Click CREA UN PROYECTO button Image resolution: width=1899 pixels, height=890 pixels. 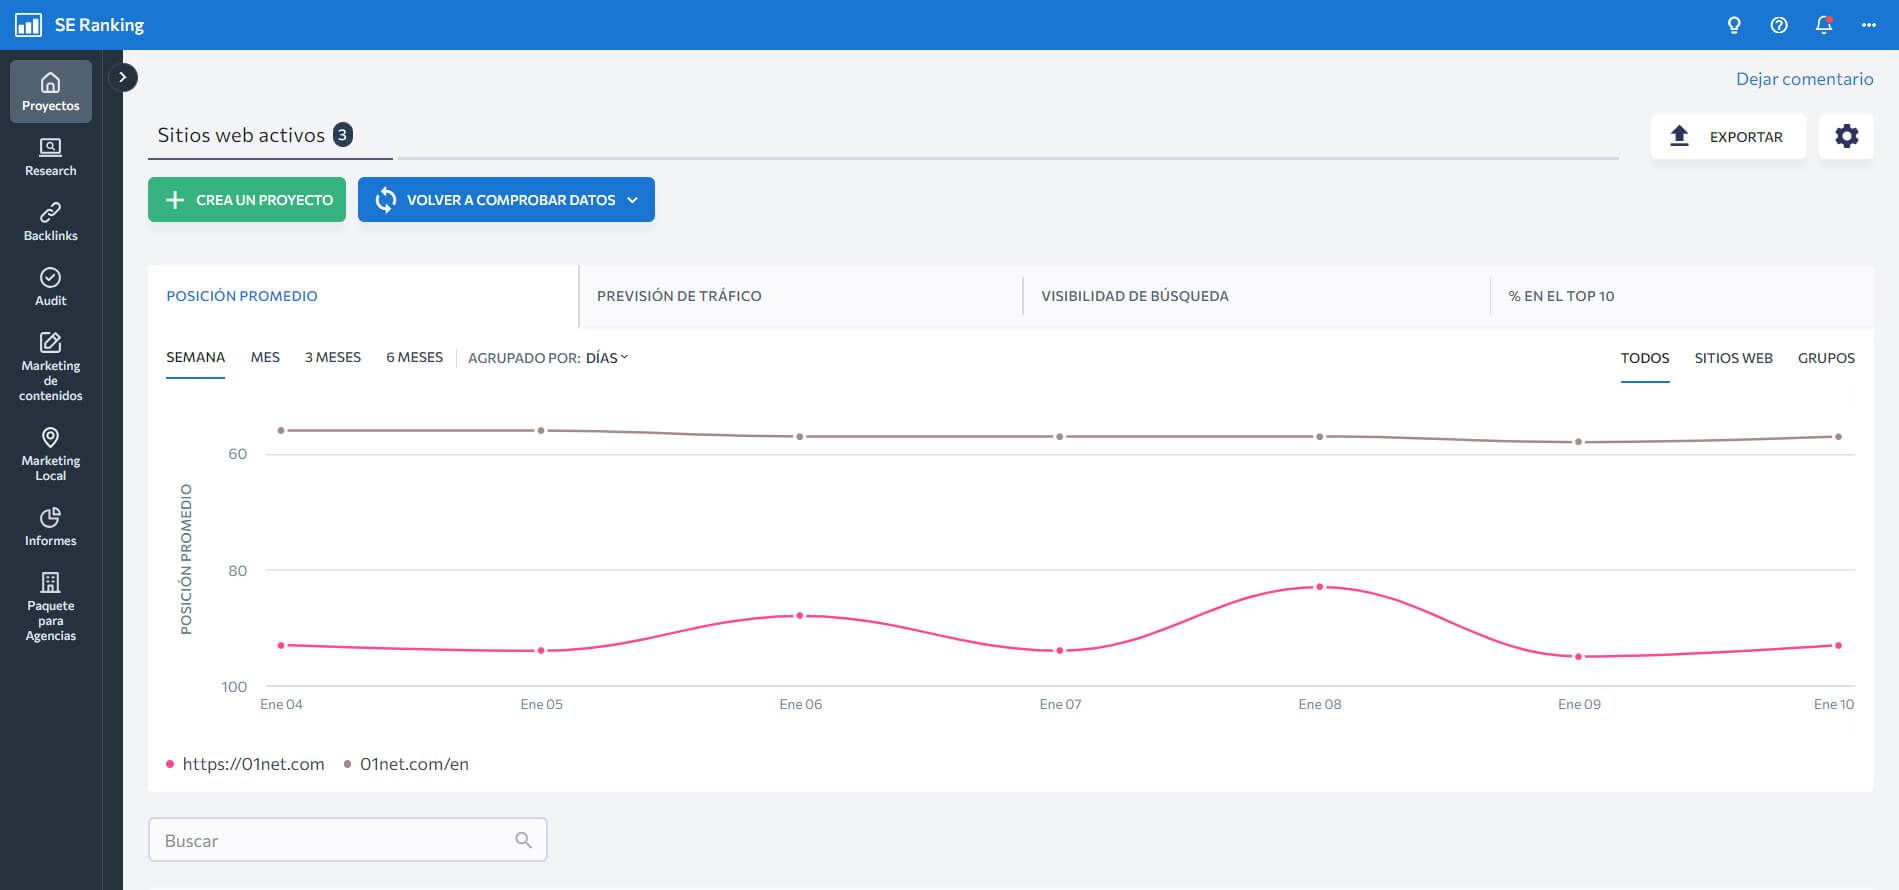point(247,200)
